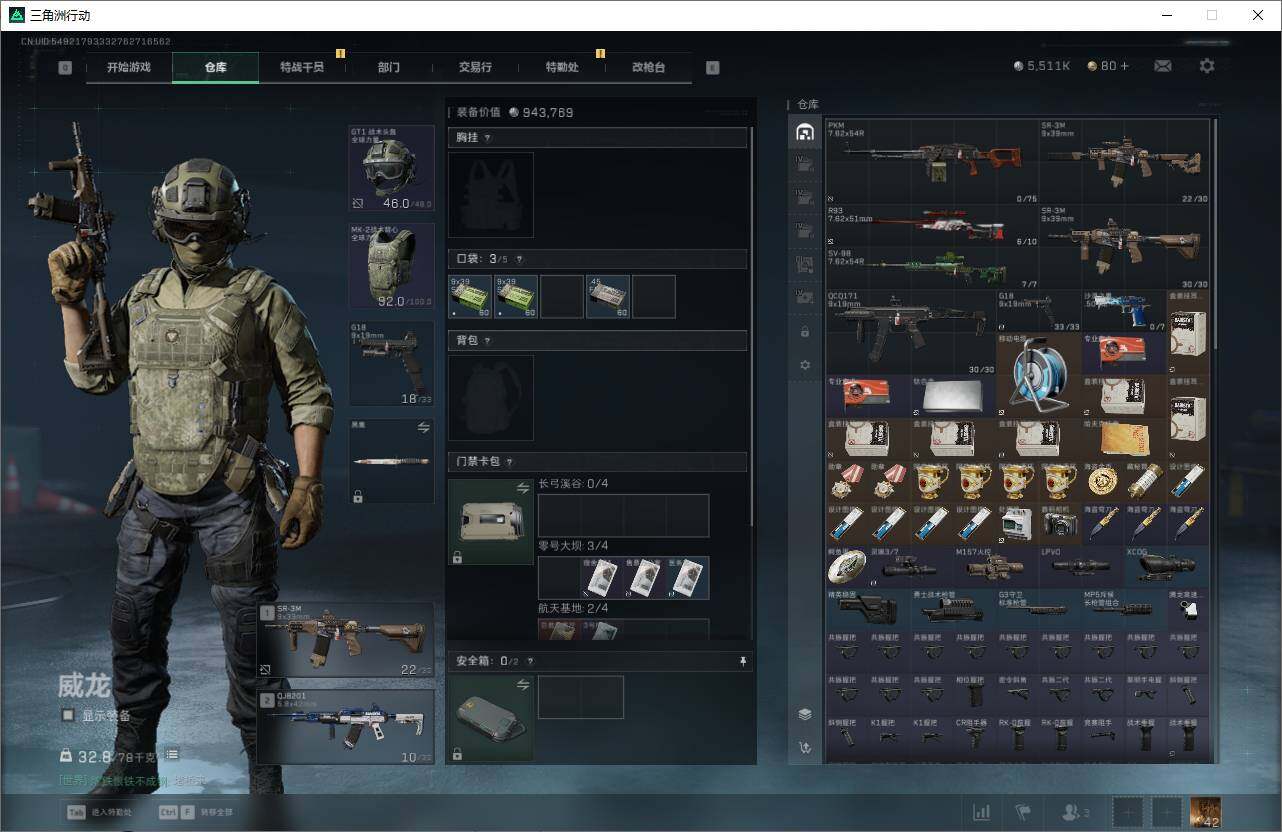Open the player avatar at bottom right

[1205, 813]
